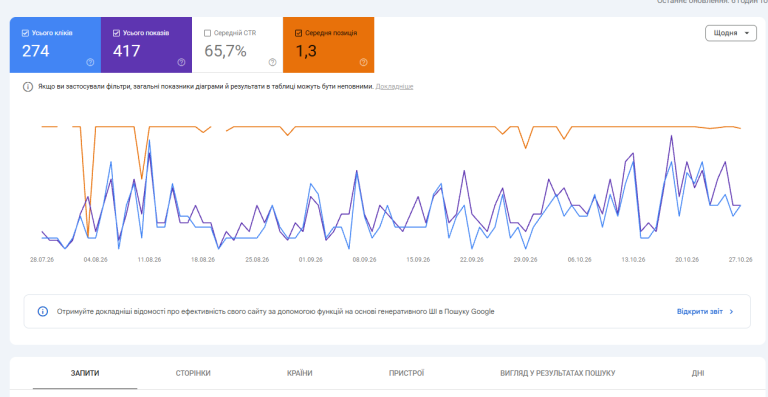Switch to ВИГЛЯД У РЕЗУЛЬТАТАХ ПОШУКУ tab

[558, 374]
